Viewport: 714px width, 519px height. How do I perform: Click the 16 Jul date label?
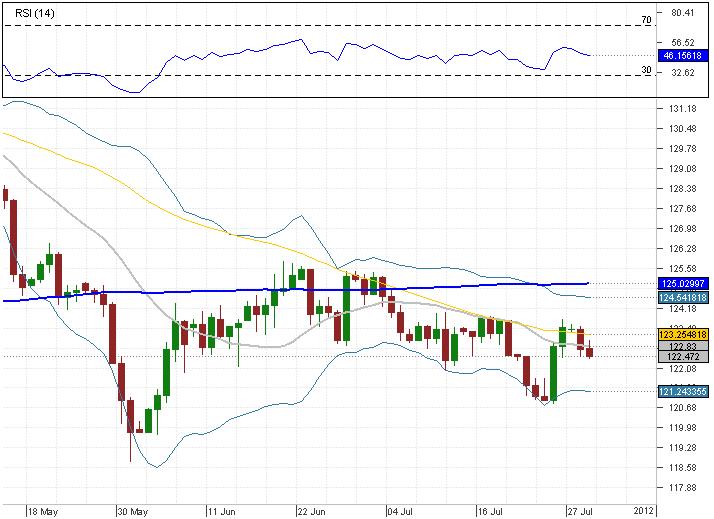click(489, 509)
